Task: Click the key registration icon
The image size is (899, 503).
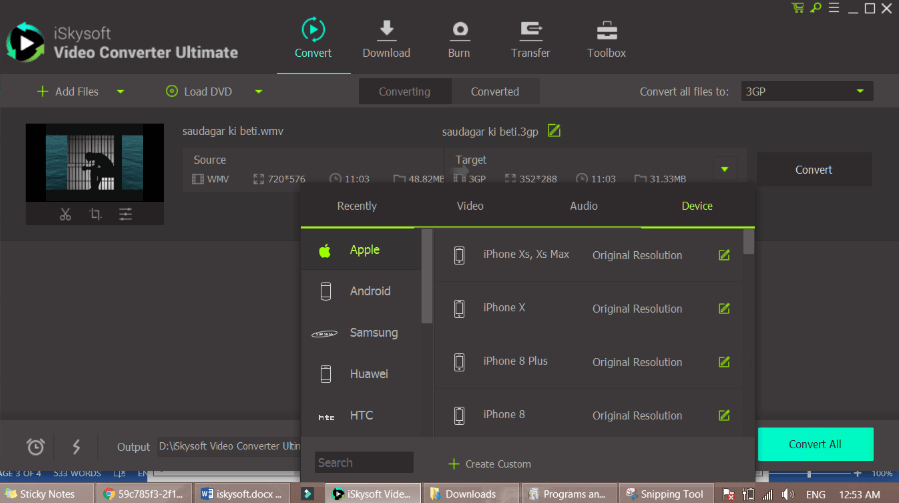Action: click(815, 8)
